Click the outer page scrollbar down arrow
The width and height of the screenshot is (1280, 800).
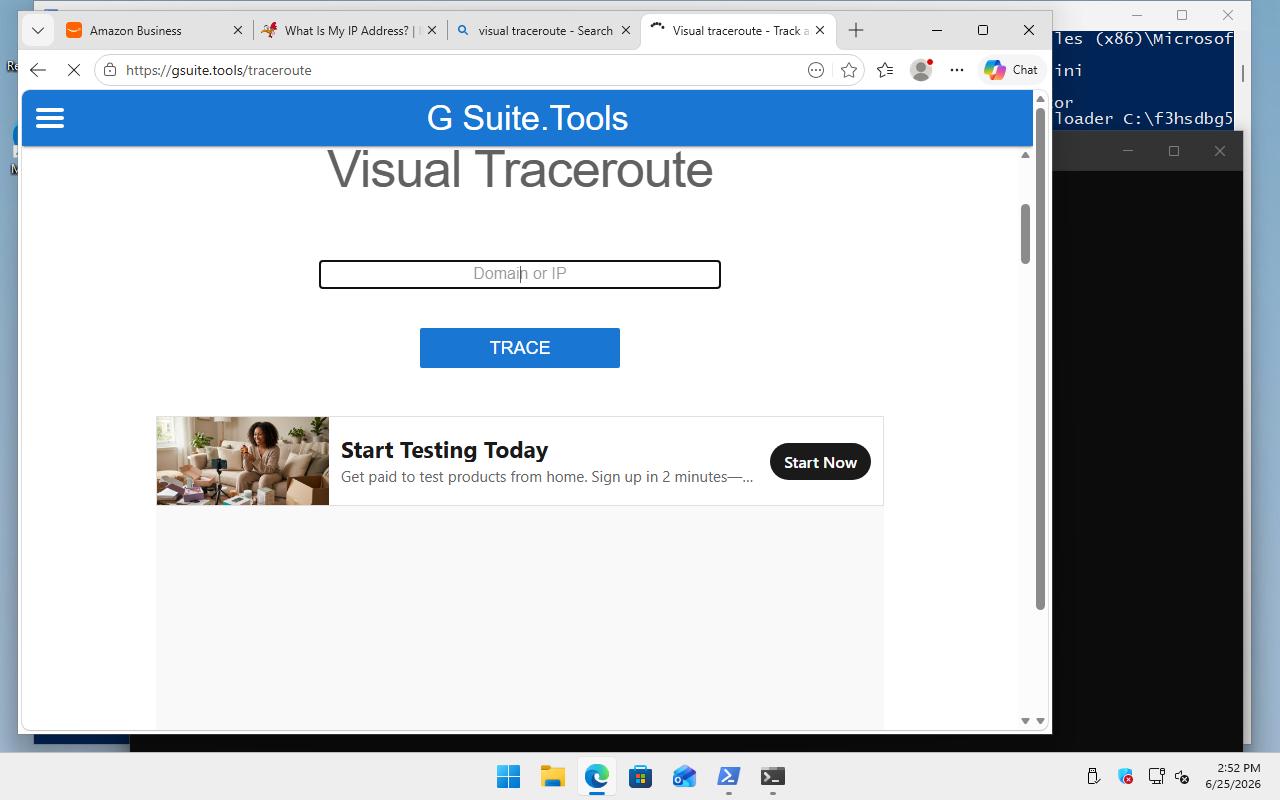(1040, 721)
